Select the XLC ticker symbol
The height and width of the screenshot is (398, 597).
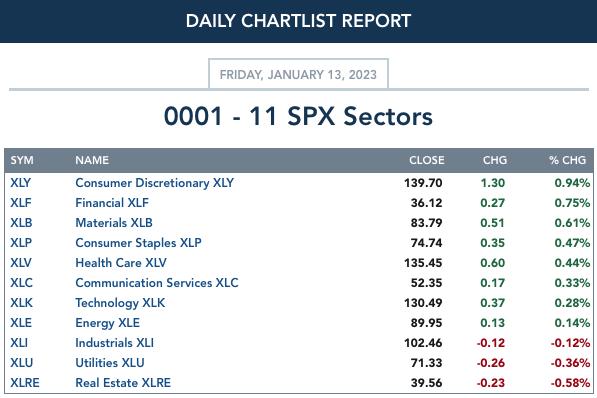click(21, 283)
